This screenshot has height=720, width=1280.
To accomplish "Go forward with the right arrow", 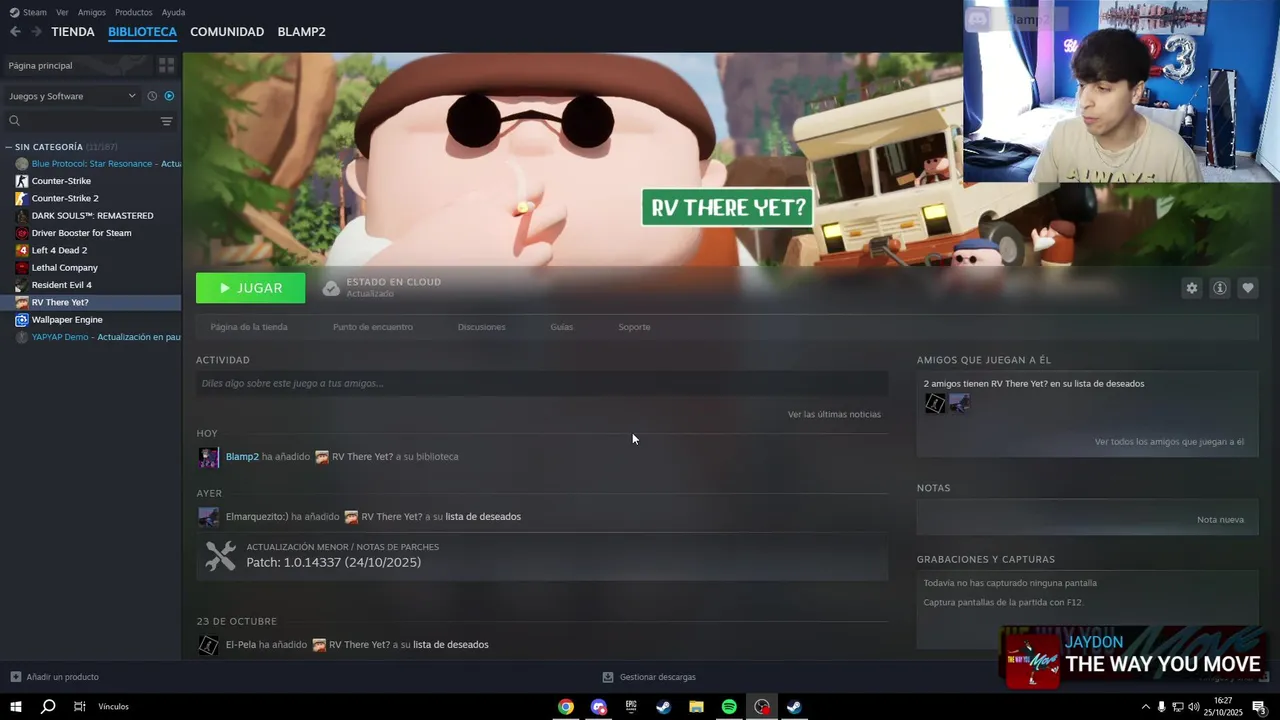I will coord(36,32).
